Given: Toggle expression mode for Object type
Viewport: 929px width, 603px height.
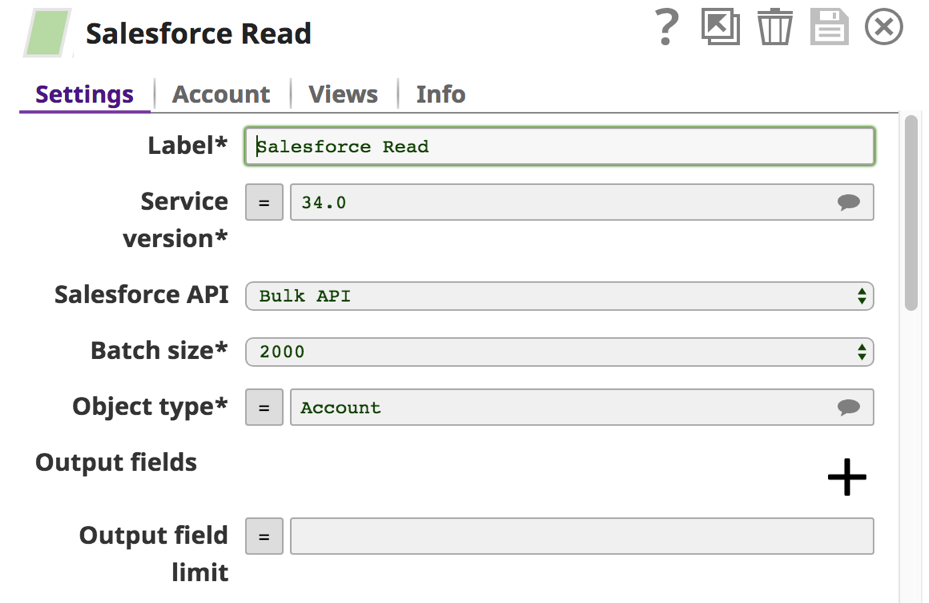Looking at the screenshot, I should tap(264, 407).
